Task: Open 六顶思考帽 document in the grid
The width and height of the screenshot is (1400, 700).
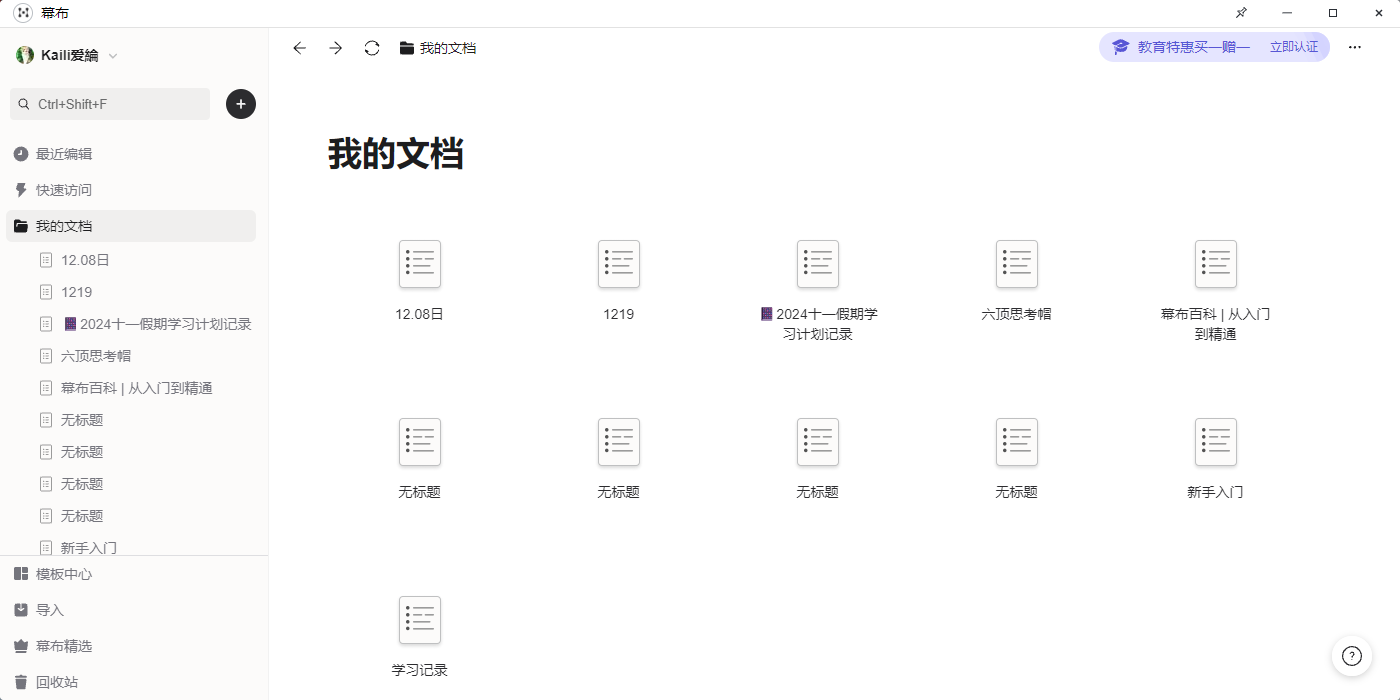Action: click(x=1016, y=265)
